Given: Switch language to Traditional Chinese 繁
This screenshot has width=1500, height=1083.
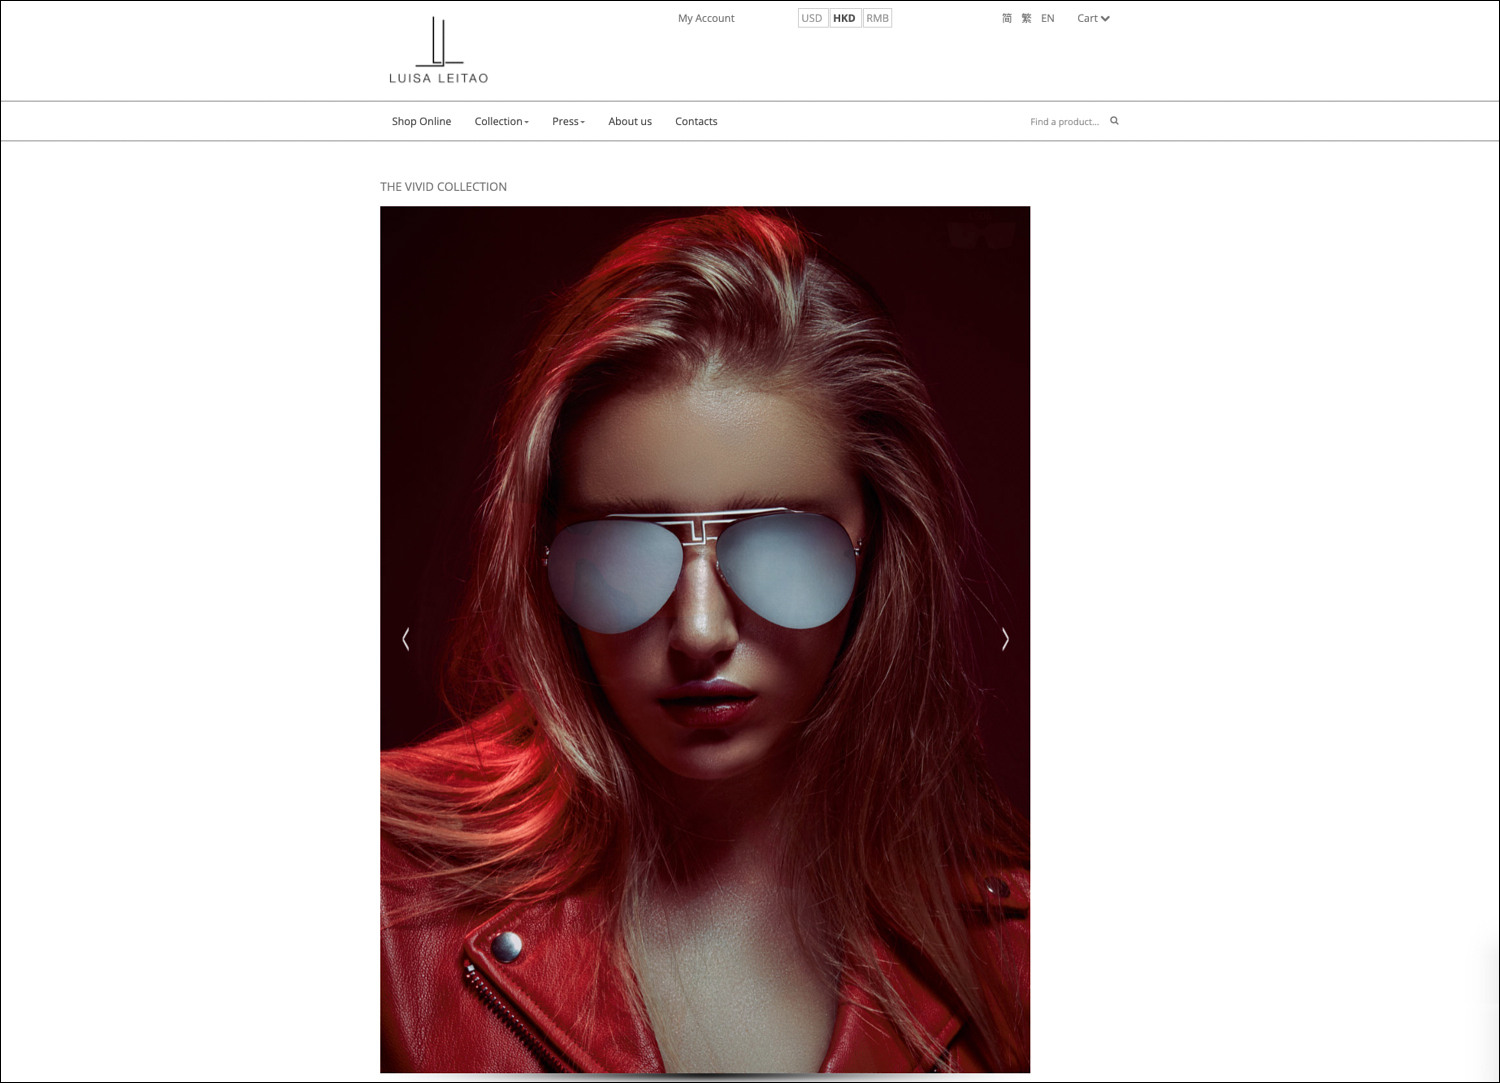Looking at the screenshot, I should (1026, 18).
